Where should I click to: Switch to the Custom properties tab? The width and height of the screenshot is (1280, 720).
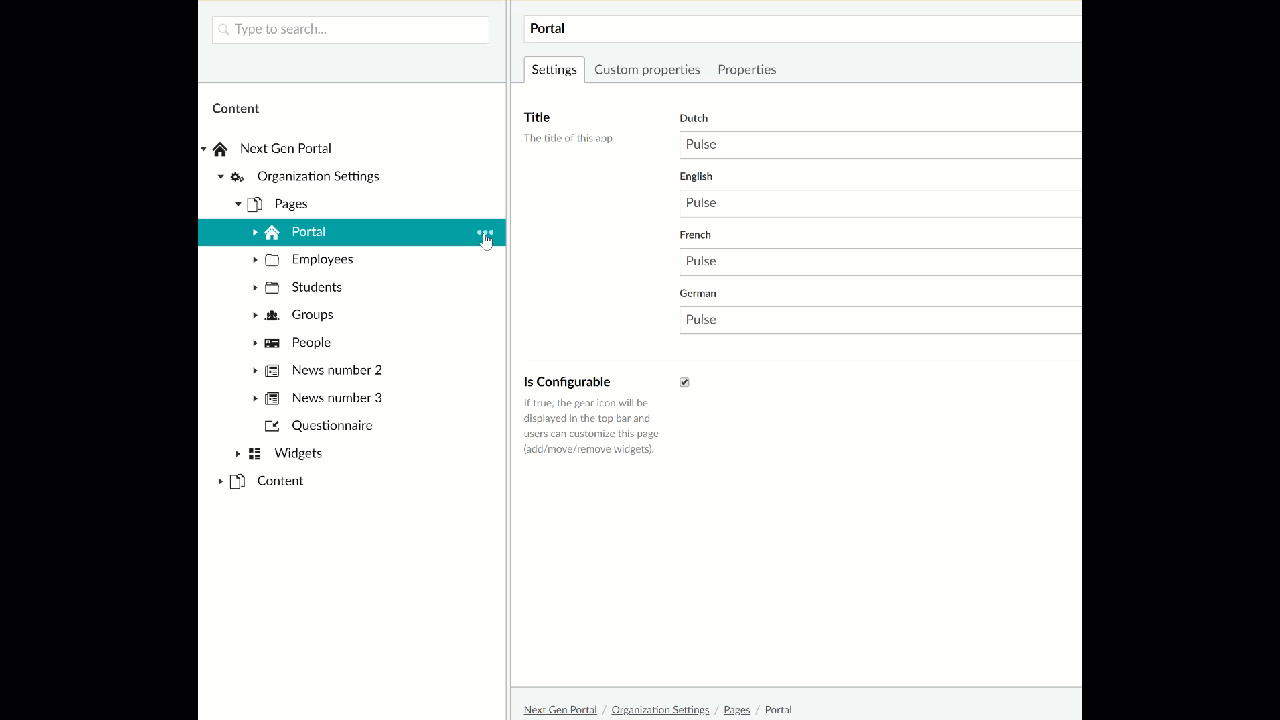click(647, 70)
